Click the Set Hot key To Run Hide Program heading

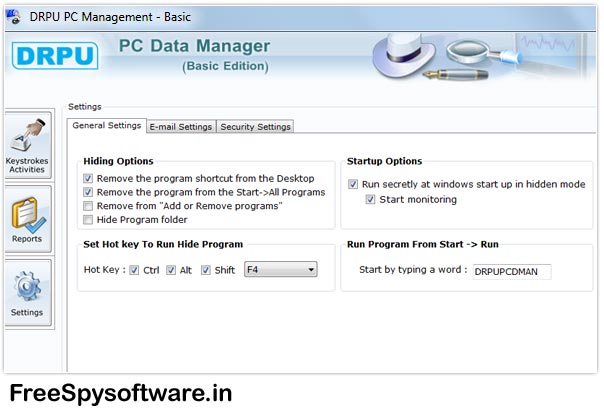click(x=163, y=245)
